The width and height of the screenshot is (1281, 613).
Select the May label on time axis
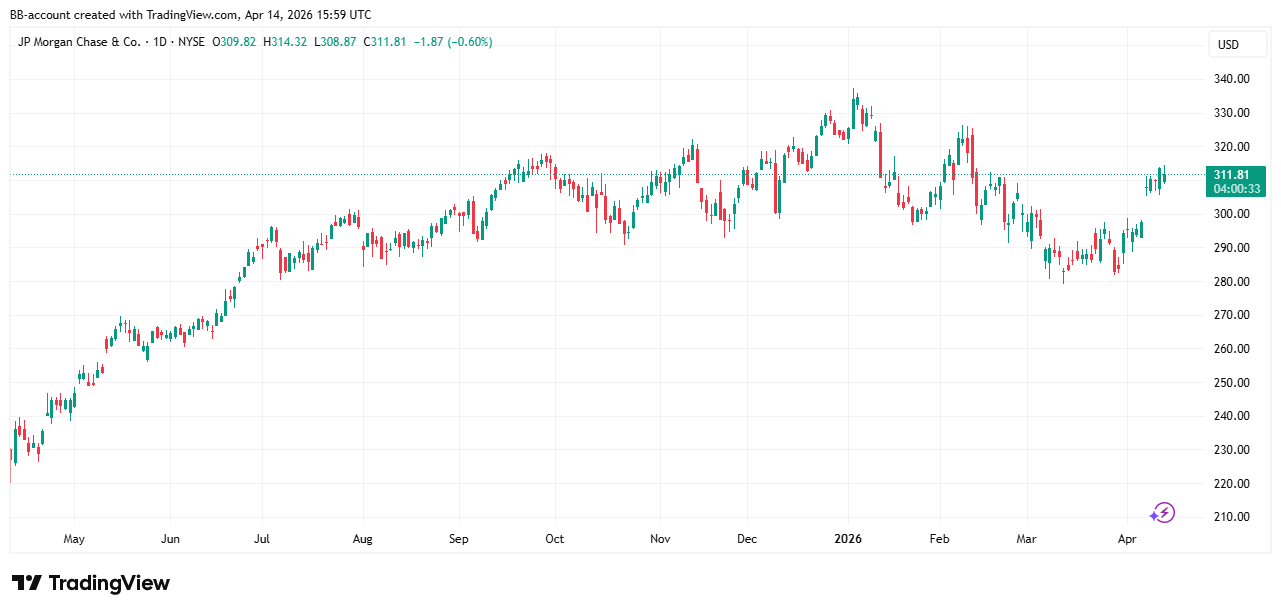tap(74, 539)
